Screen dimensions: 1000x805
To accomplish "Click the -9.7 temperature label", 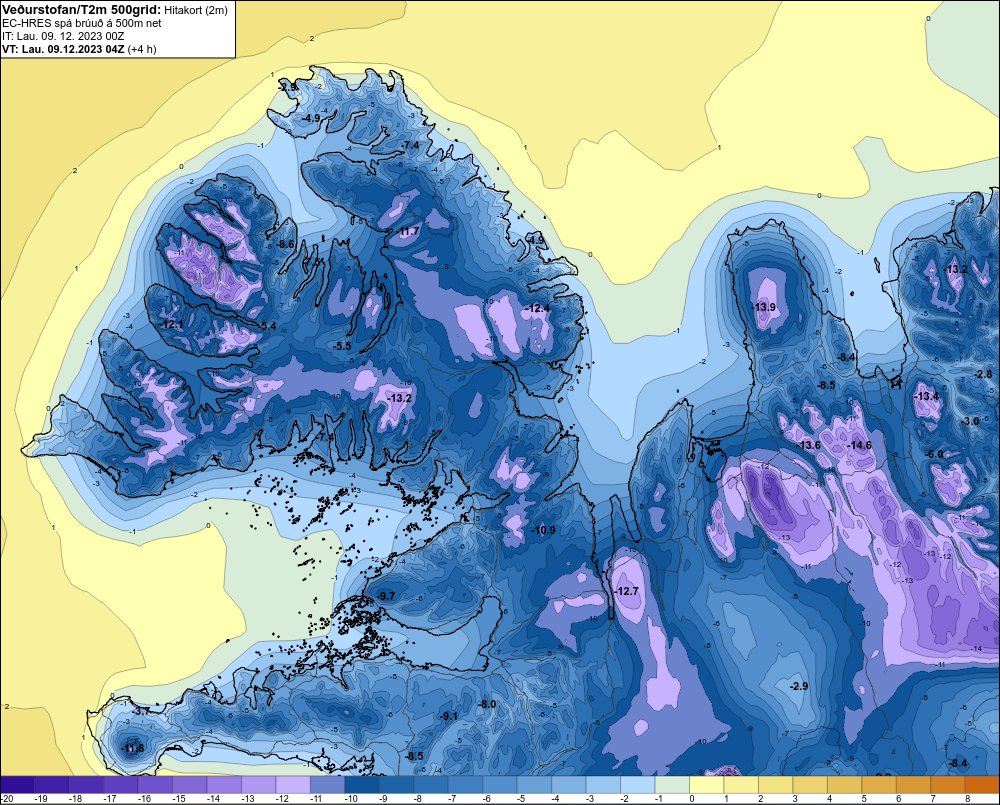I will tap(386, 596).
